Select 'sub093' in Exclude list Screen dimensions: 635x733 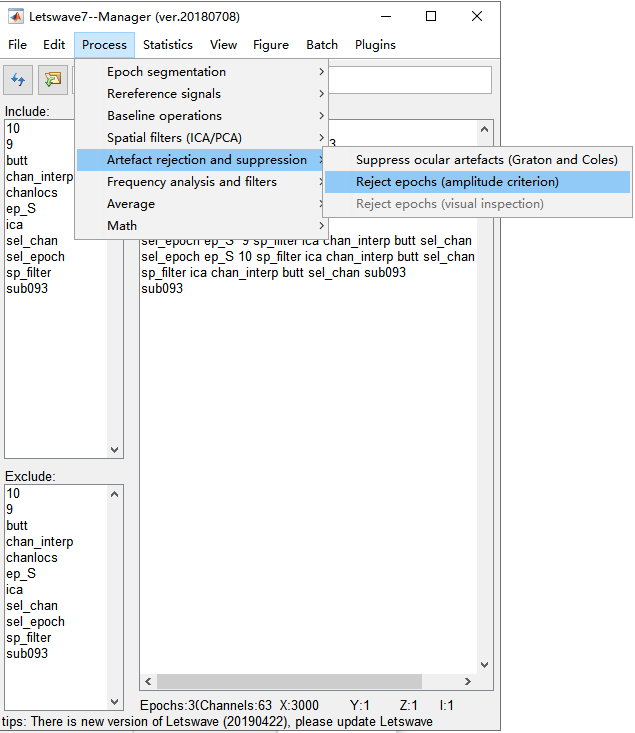point(27,654)
